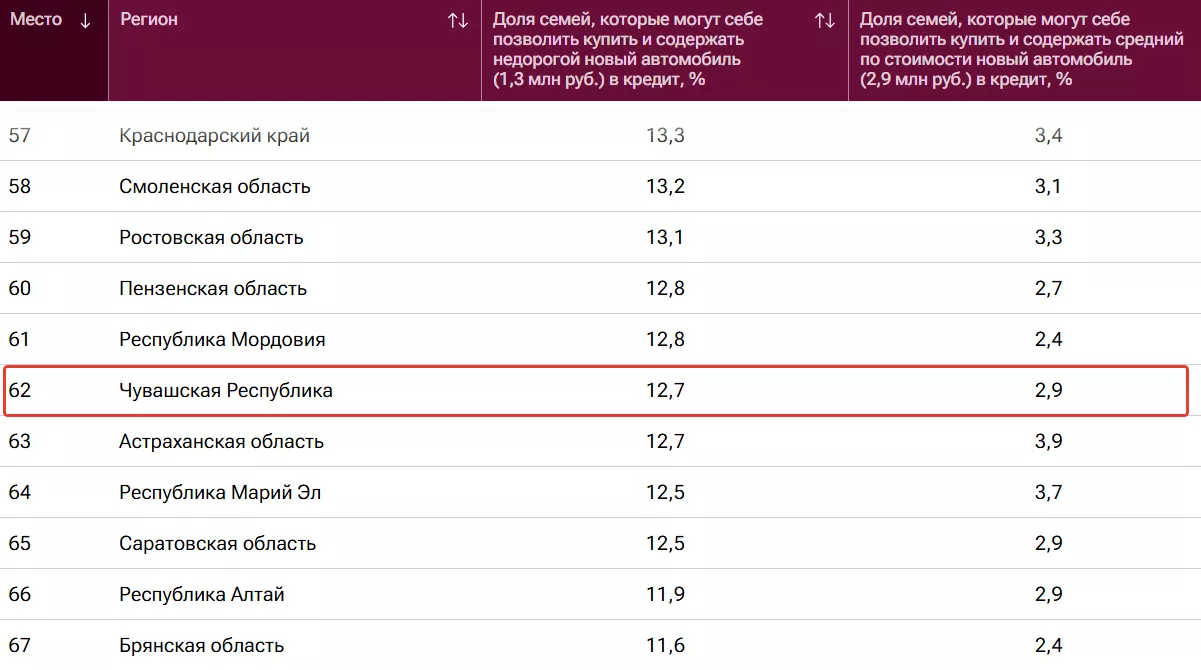Click on Ростовская область
1201x670 pixels.
pos(211,238)
